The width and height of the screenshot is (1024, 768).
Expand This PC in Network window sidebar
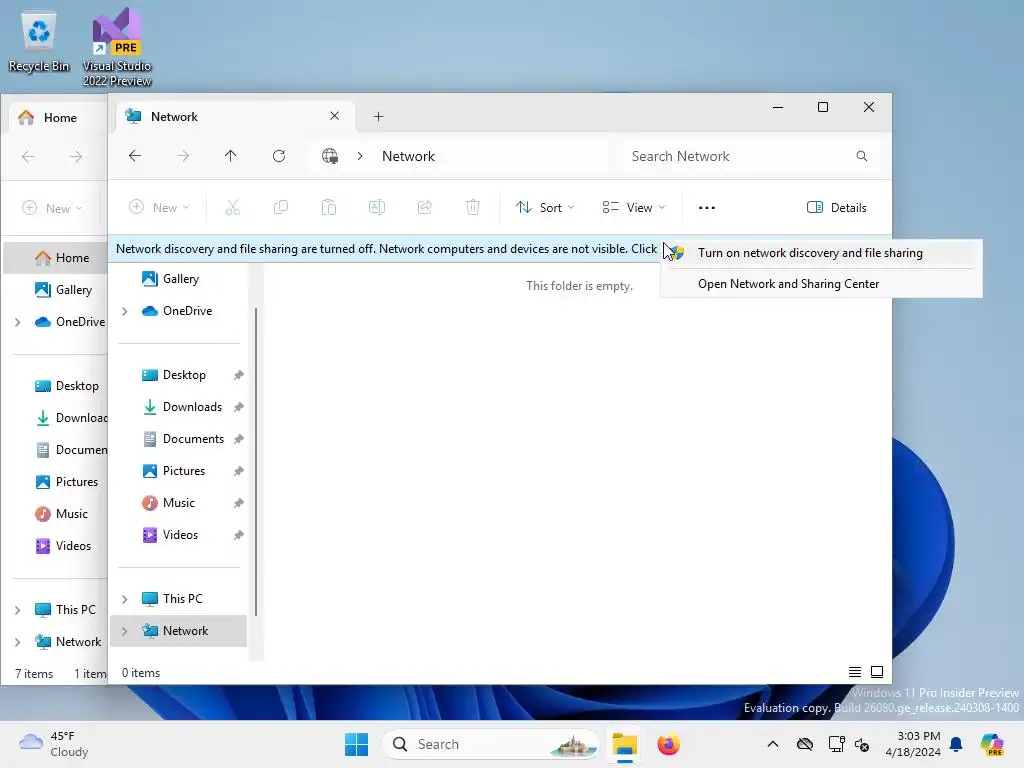[124, 599]
